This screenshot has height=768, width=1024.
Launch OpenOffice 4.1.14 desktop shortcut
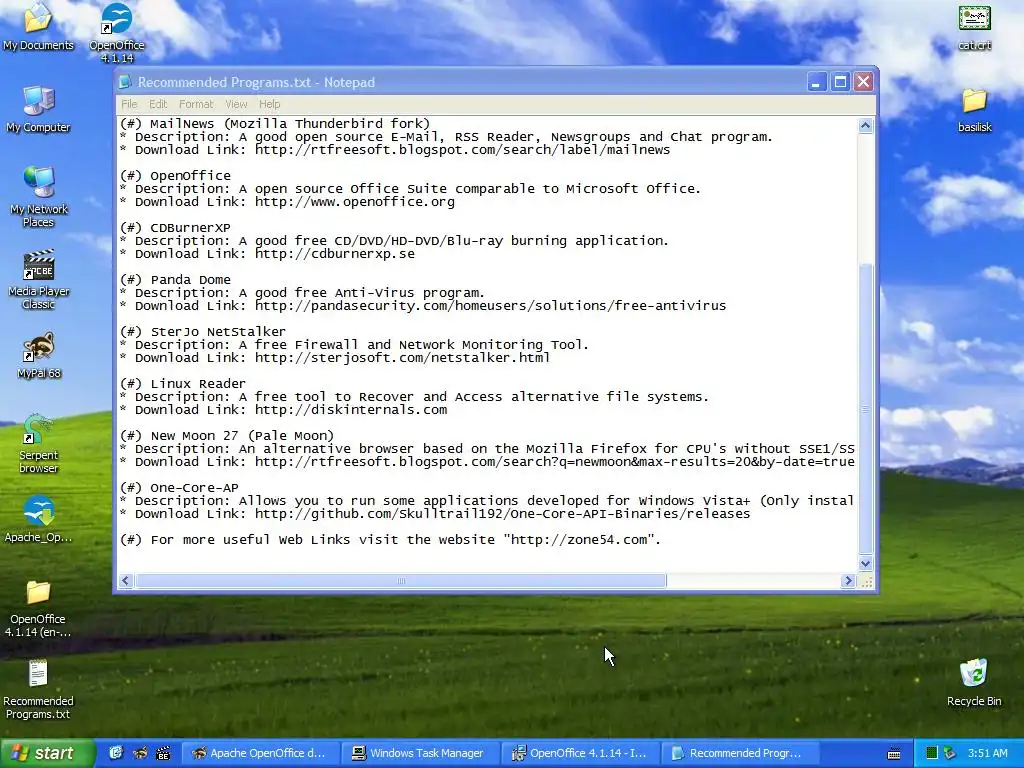pyautogui.click(x=117, y=31)
